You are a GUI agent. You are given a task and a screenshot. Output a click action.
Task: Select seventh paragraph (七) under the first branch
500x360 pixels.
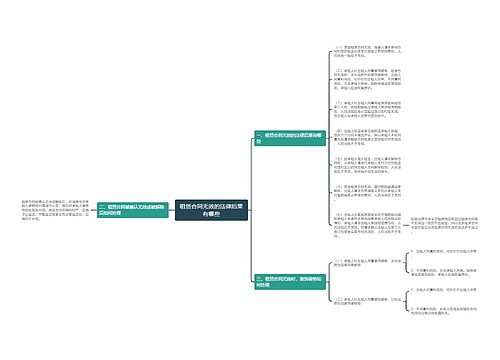tap(368, 225)
